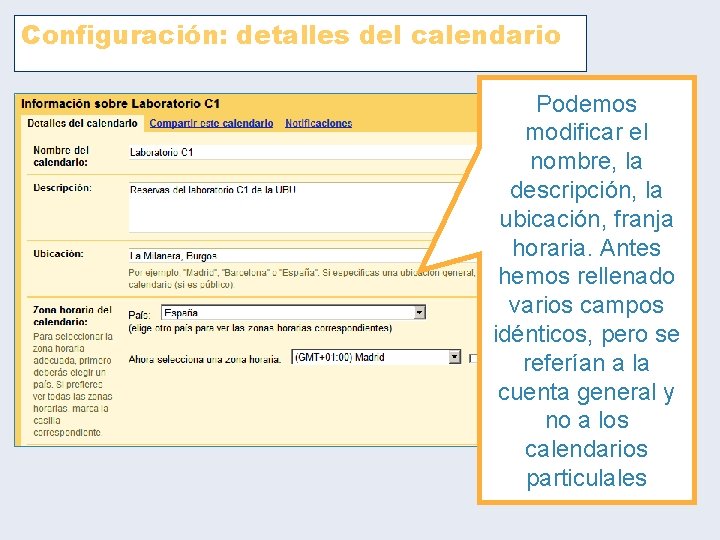The height and width of the screenshot is (540, 720).
Task: Click the 'Por ejemplo, Madrid' hint text
Action: [302, 279]
